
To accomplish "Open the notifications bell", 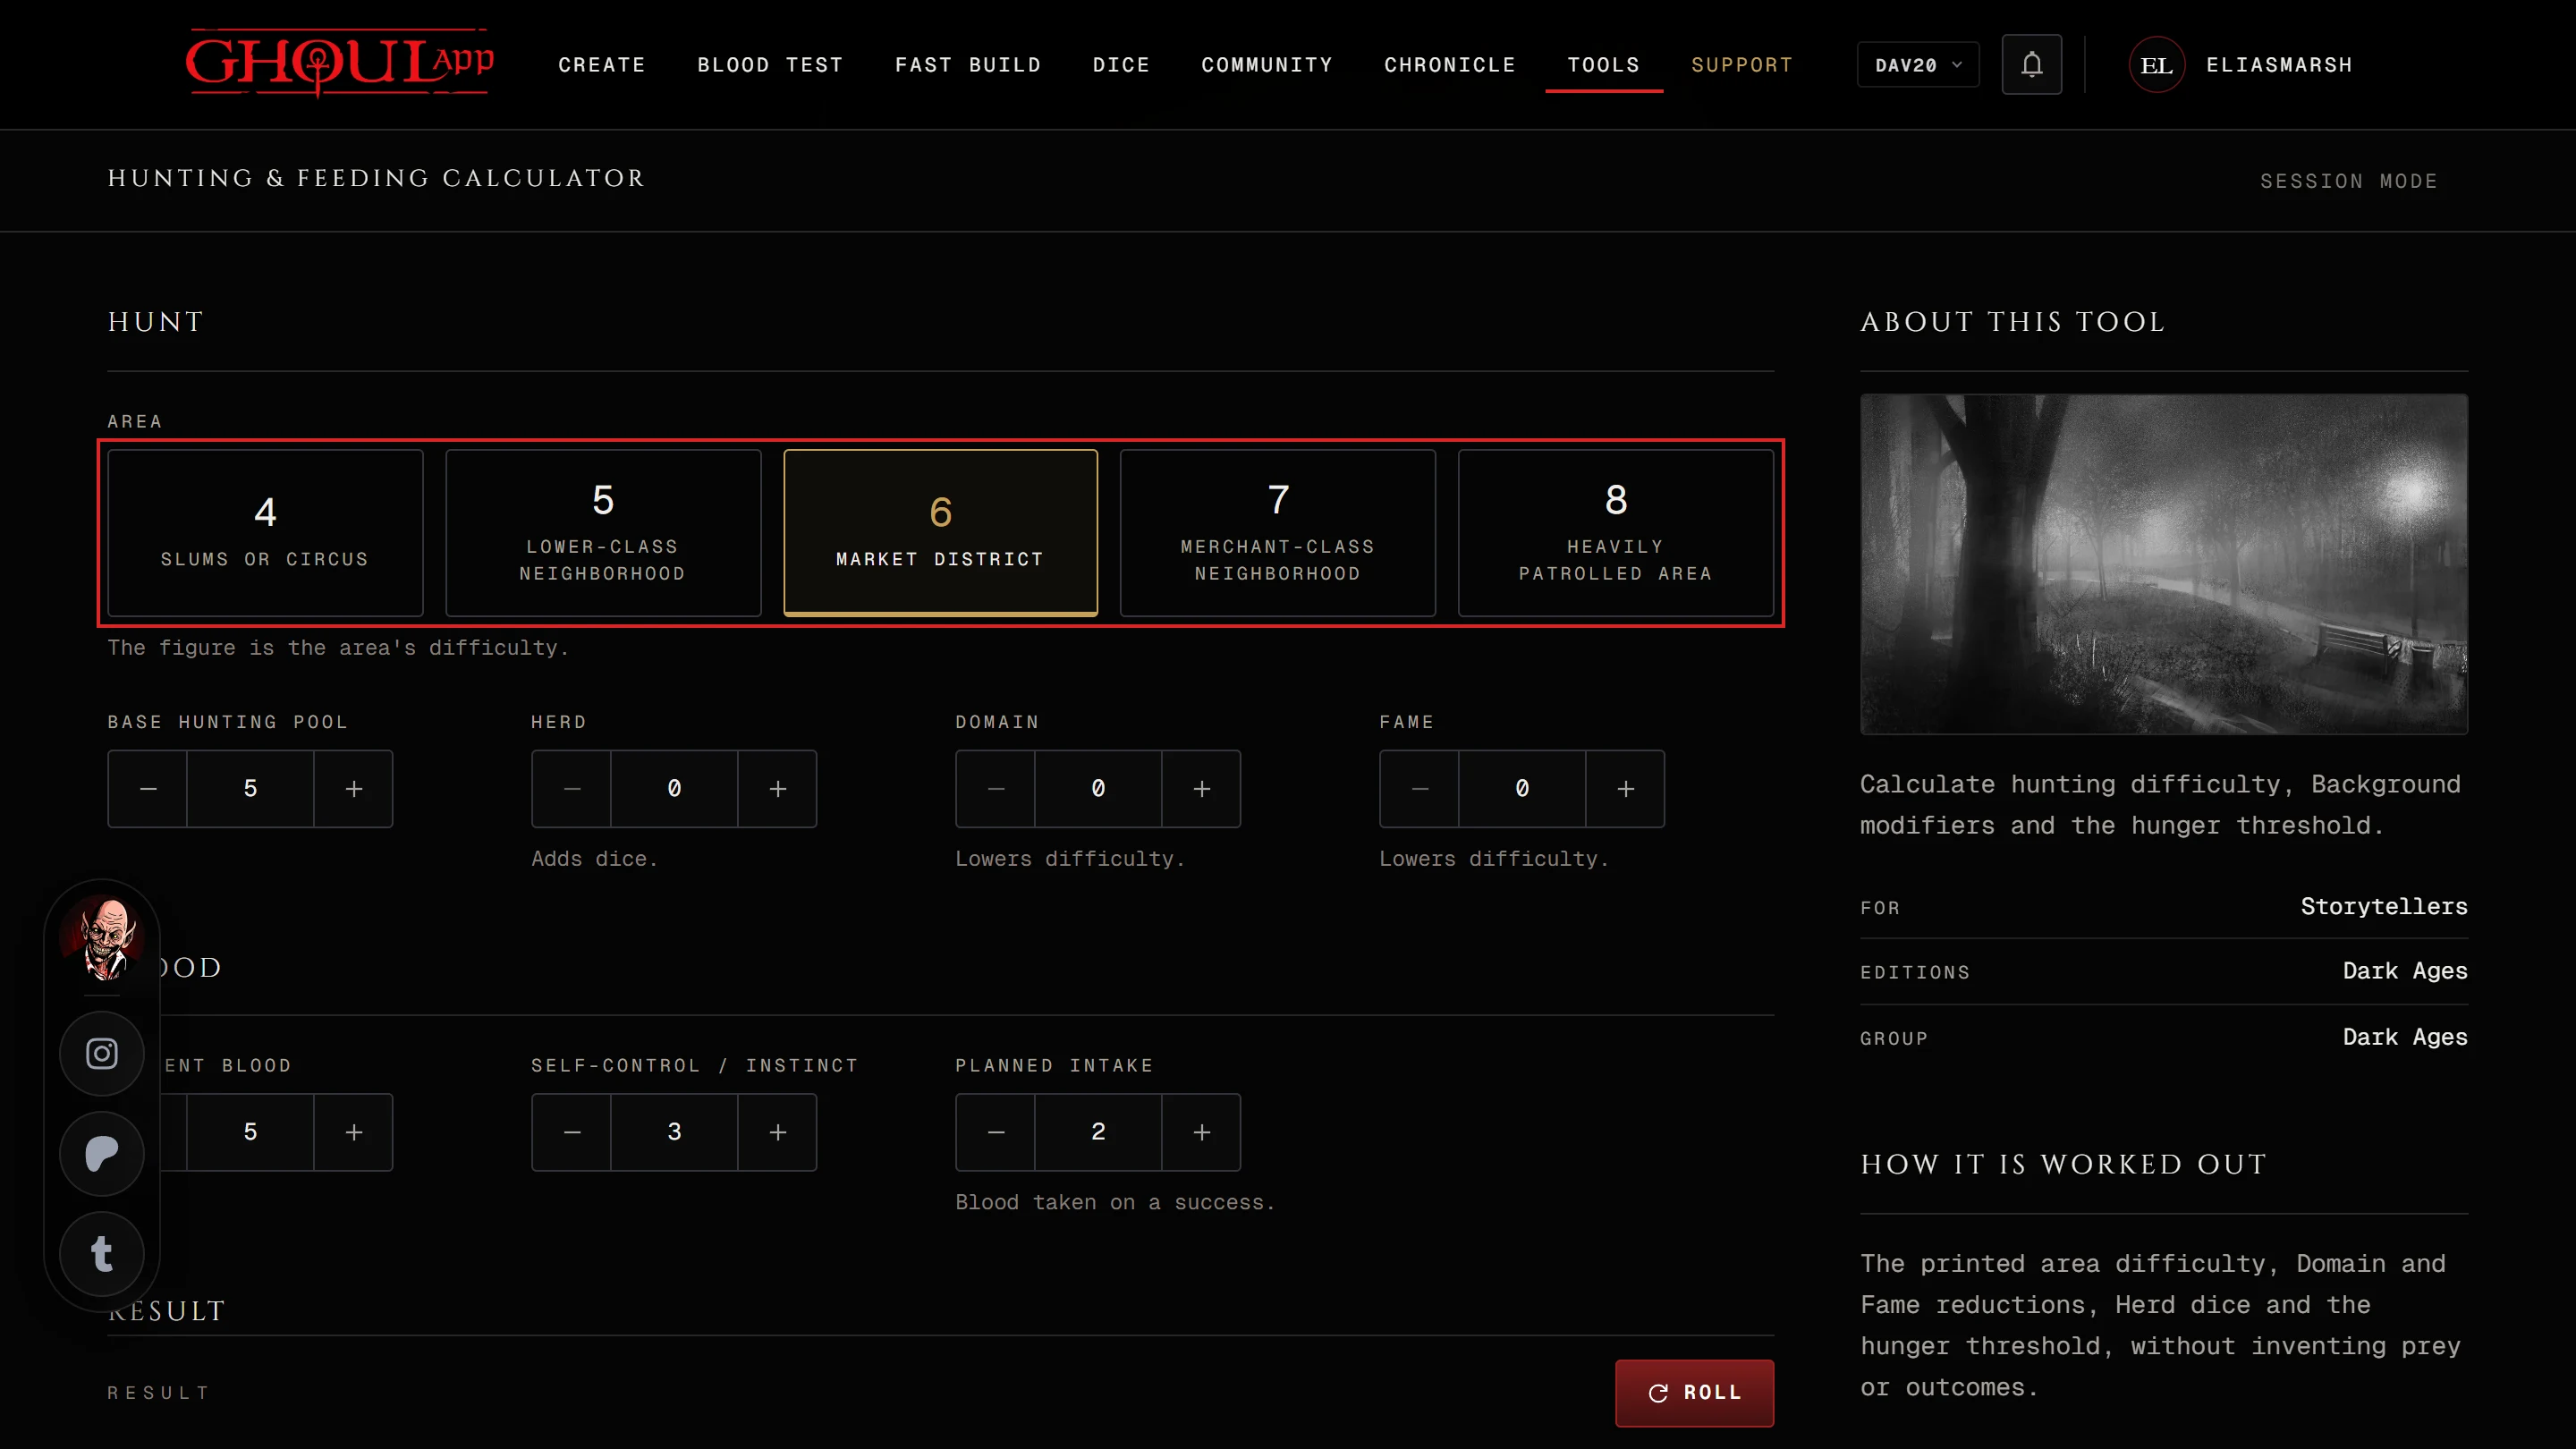I will click(x=2031, y=65).
